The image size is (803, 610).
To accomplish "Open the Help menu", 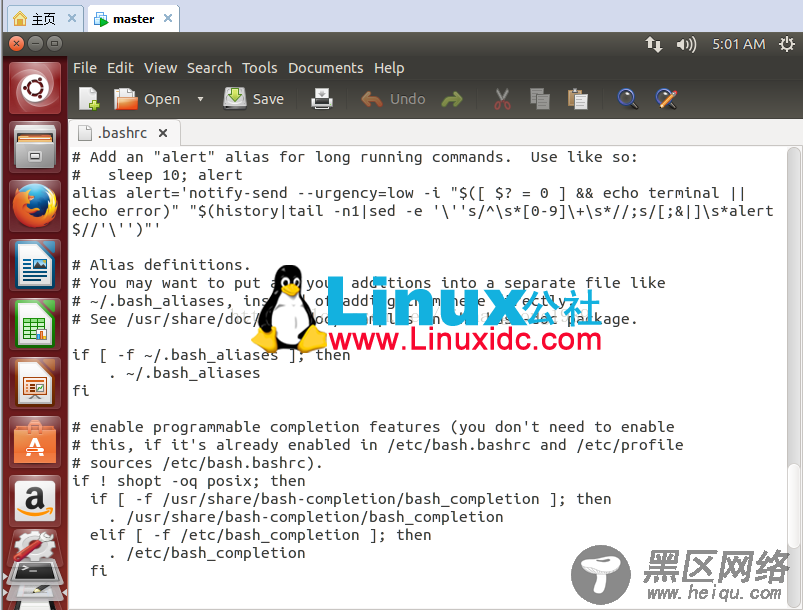I will pyautogui.click(x=389, y=68).
